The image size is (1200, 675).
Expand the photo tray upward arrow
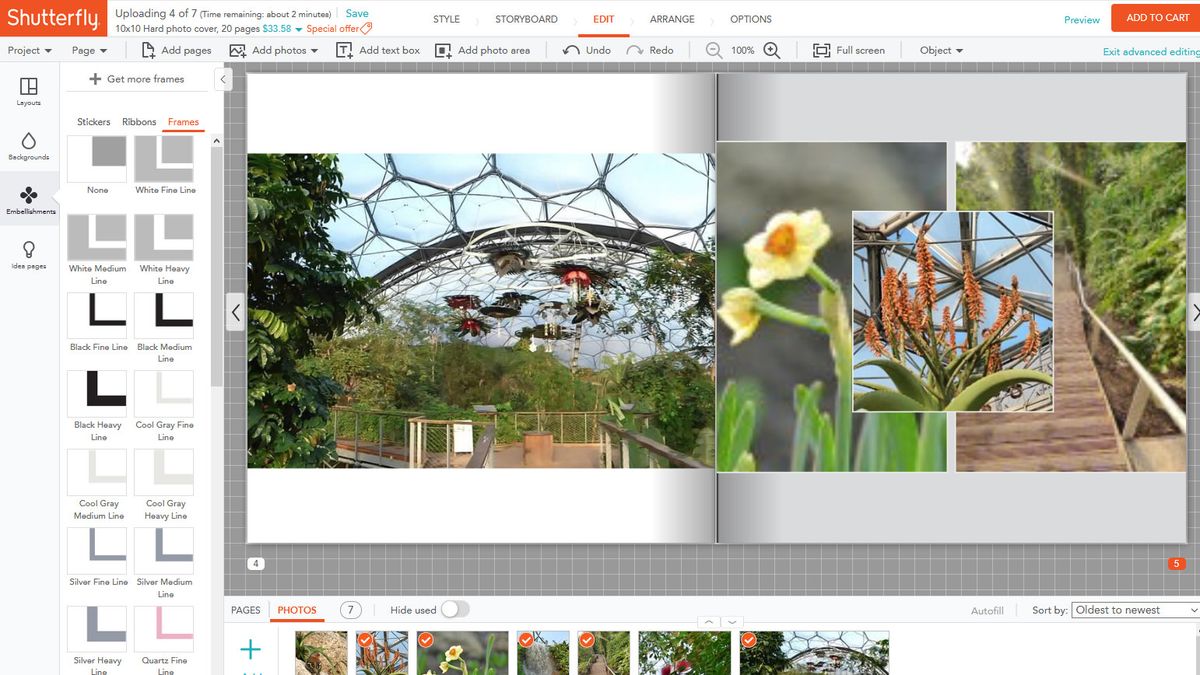(x=709, y=622)
